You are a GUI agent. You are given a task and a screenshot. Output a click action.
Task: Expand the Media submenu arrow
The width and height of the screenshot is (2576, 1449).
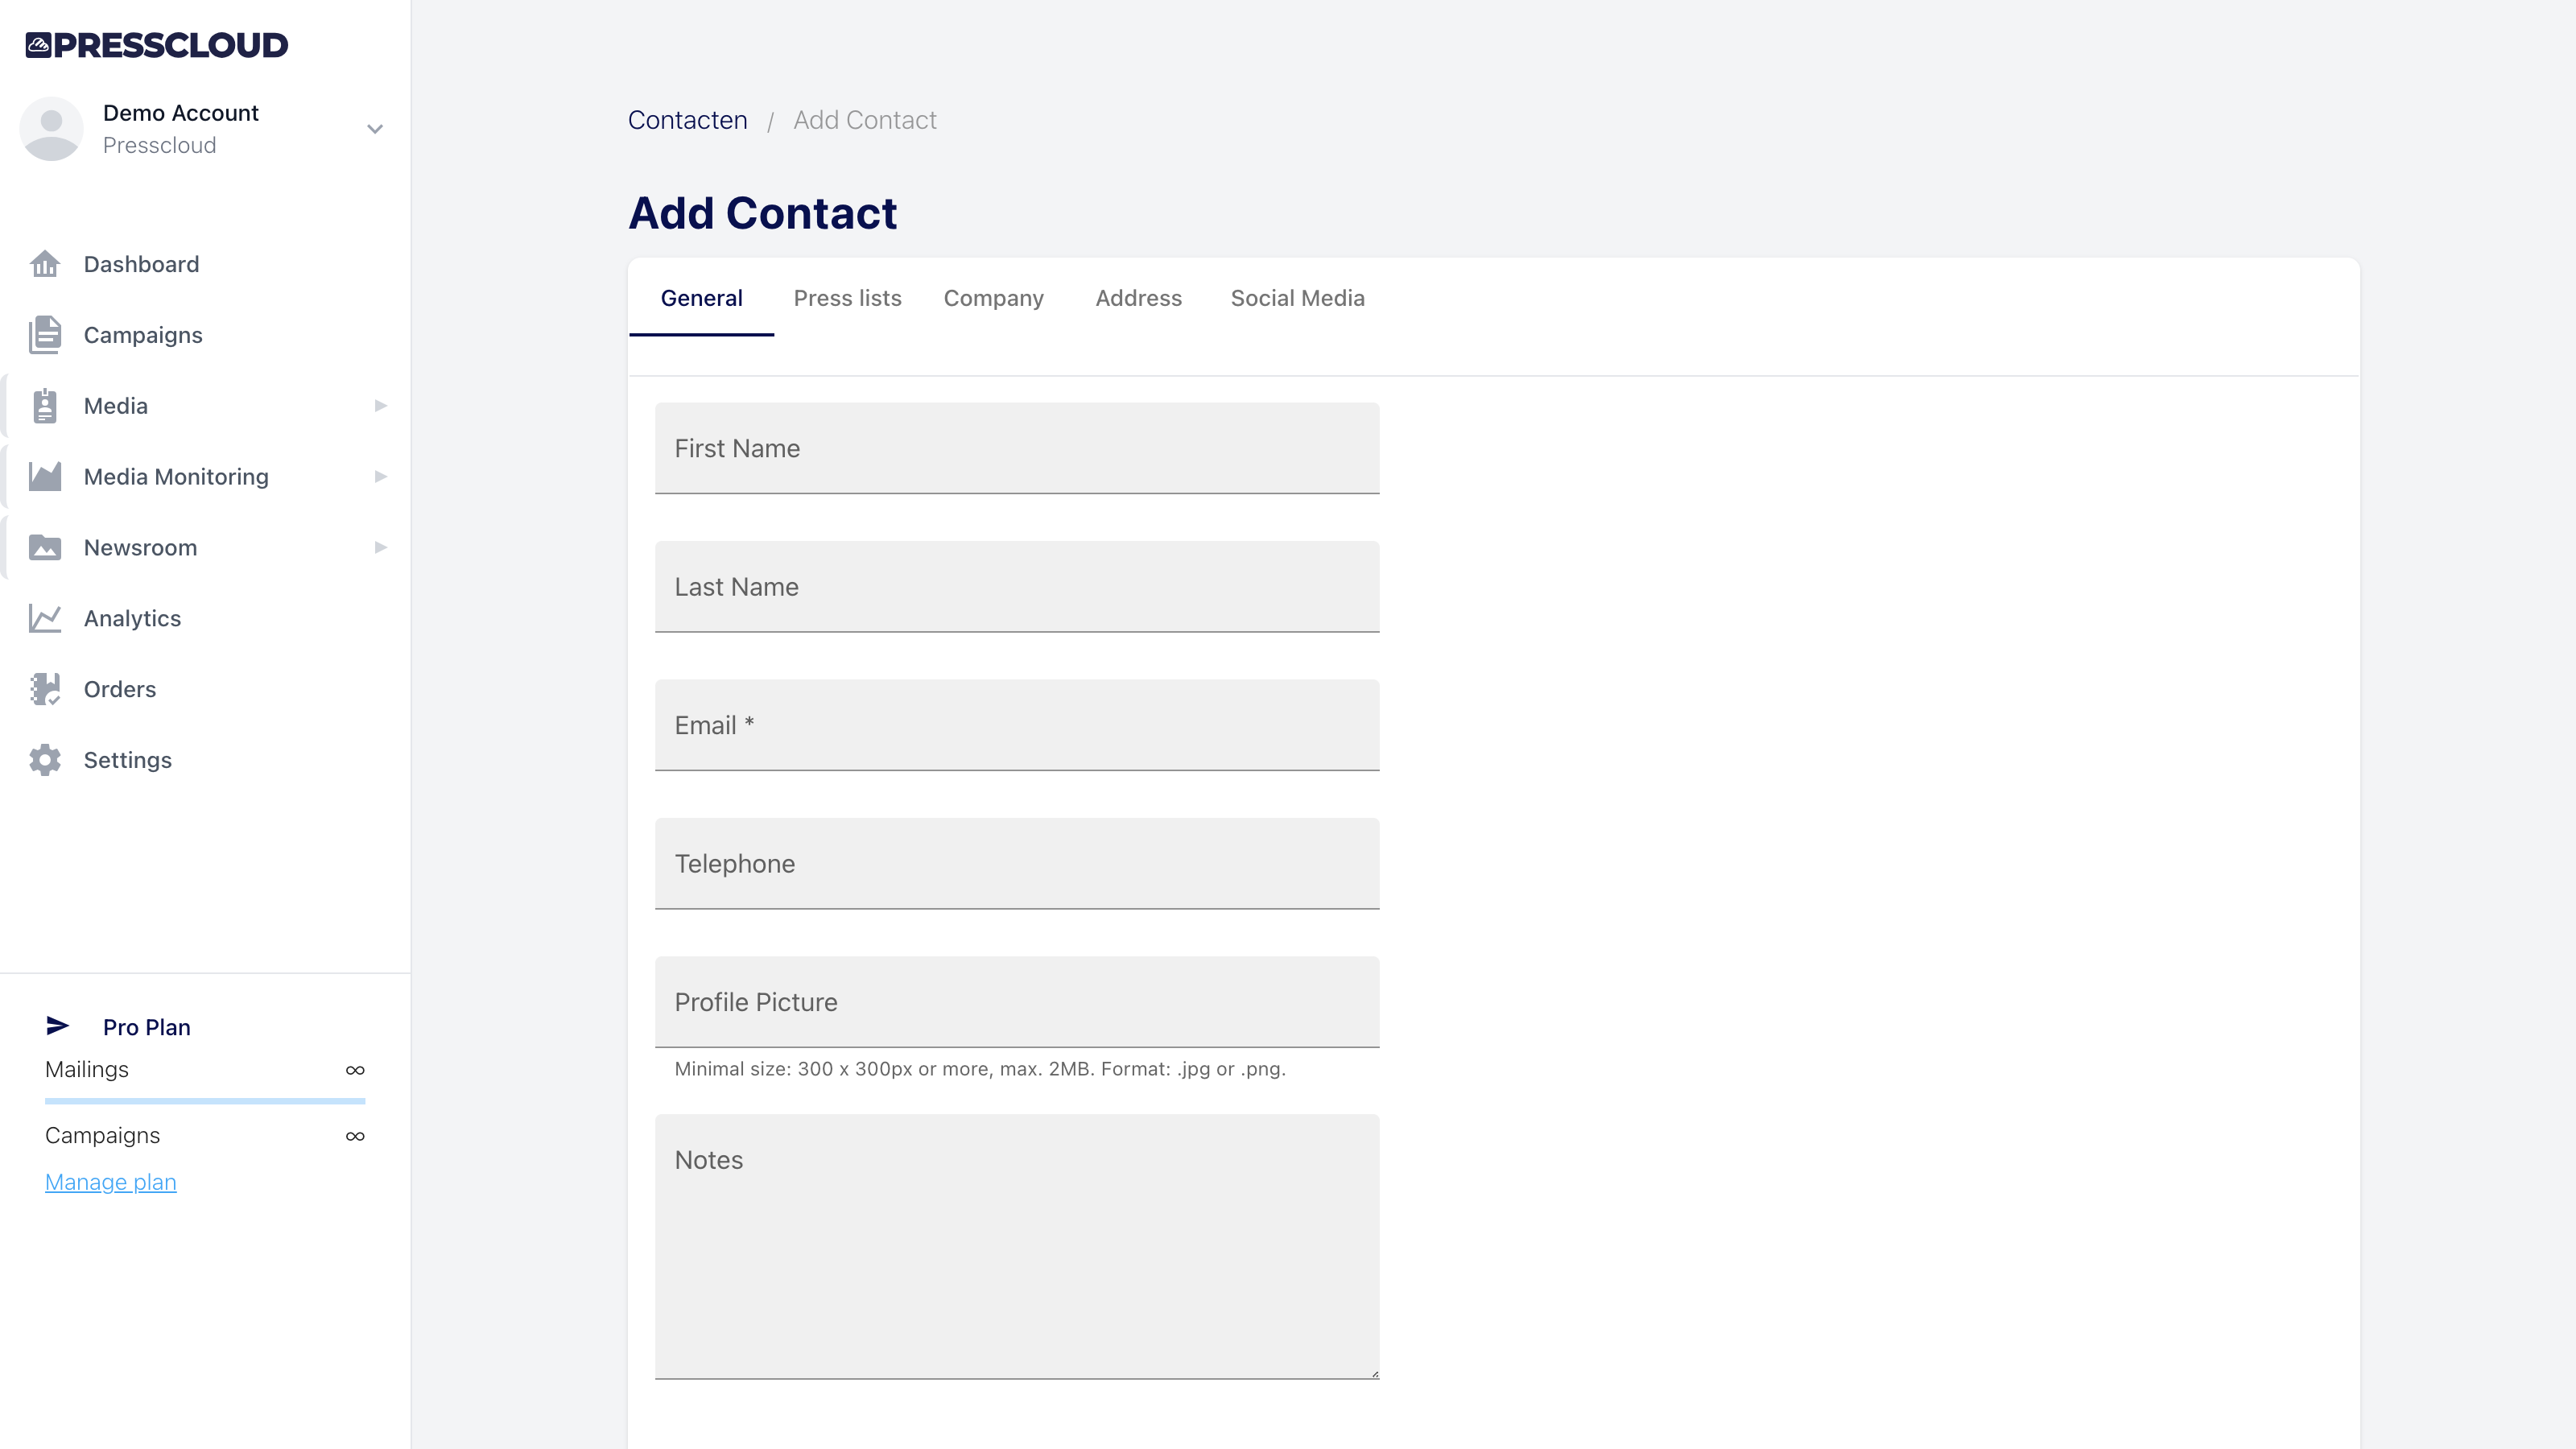[380, 406]
